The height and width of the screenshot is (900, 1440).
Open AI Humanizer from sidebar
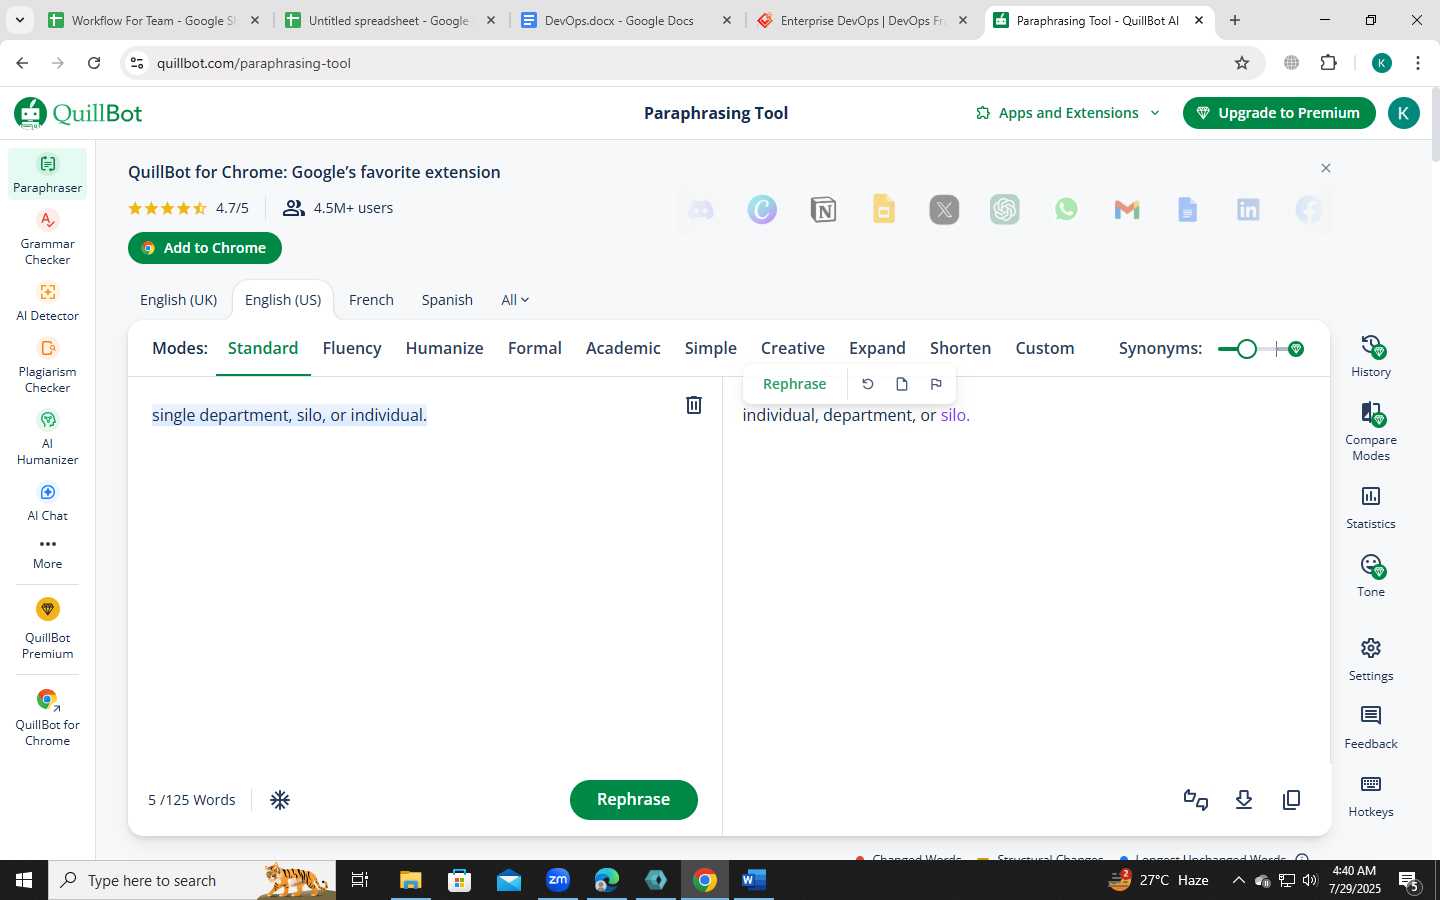point(47,437)
